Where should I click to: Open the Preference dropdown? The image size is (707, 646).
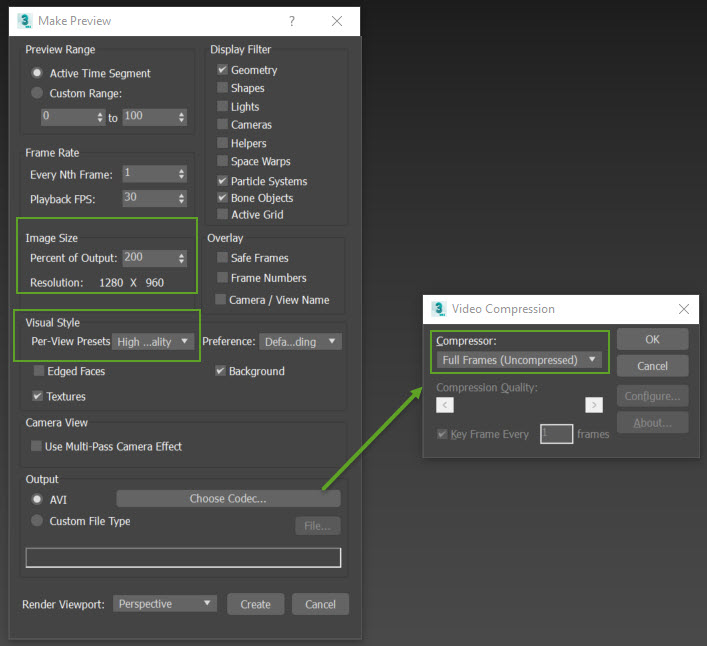coord(300,342)
